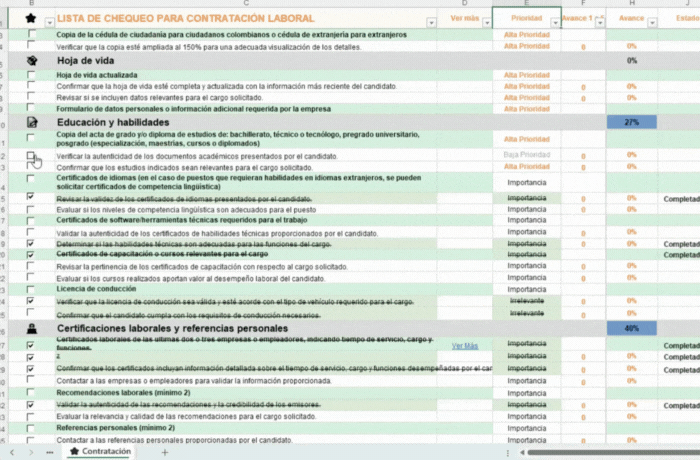Check the box for Referencias personales (mínimo 2)
This screenshot has height=460, width=700.
30,428
